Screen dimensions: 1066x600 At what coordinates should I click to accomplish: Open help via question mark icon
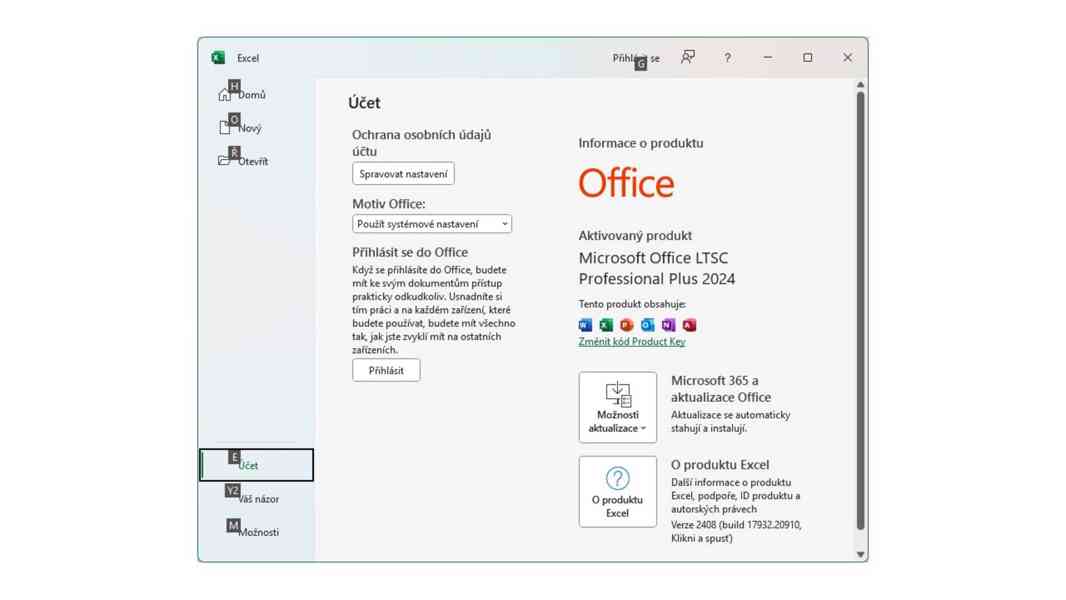pyautogui.click(x=727, y=58)
